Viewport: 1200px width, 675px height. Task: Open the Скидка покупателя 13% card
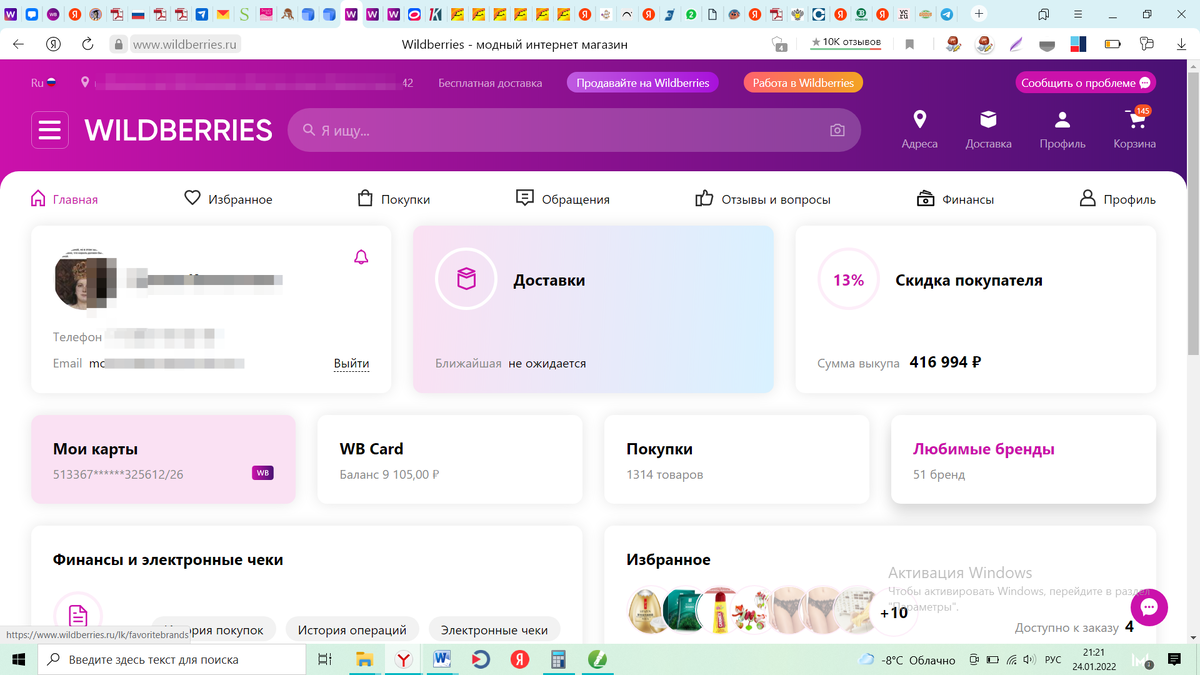pyautogui.click(x=975, y=309)
